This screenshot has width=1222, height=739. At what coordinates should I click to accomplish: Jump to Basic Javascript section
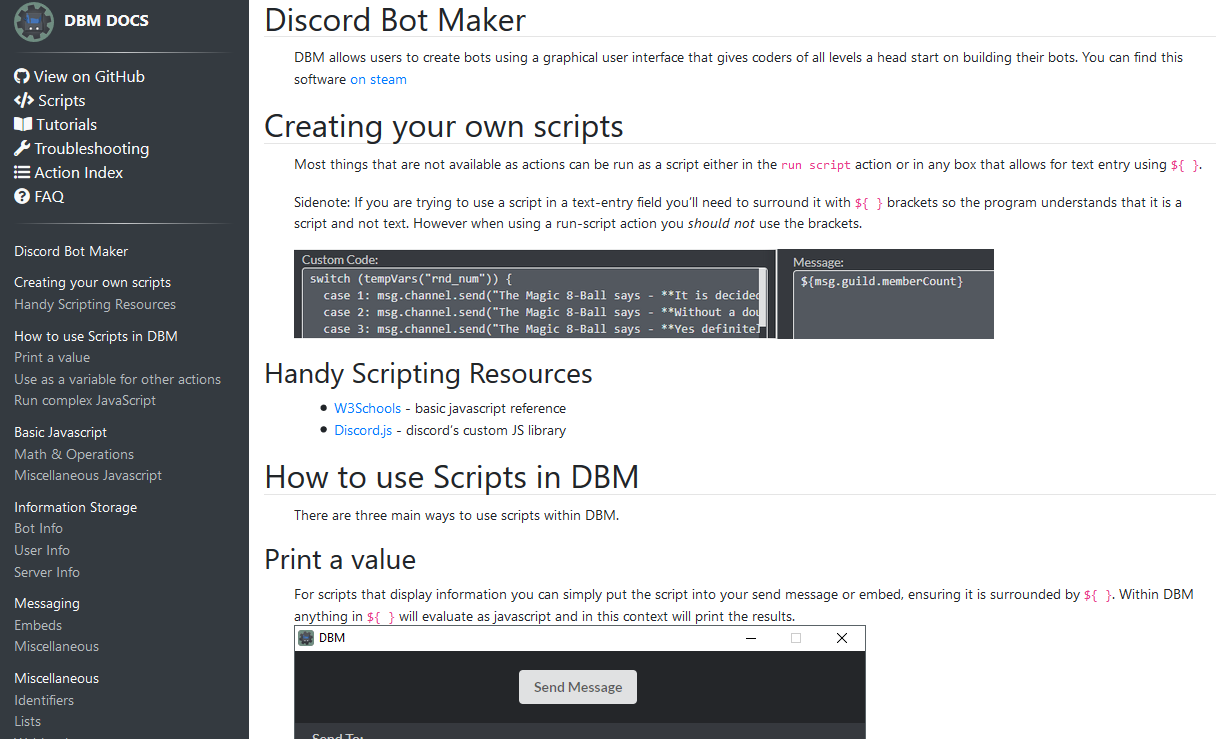[x=60, y=432]
